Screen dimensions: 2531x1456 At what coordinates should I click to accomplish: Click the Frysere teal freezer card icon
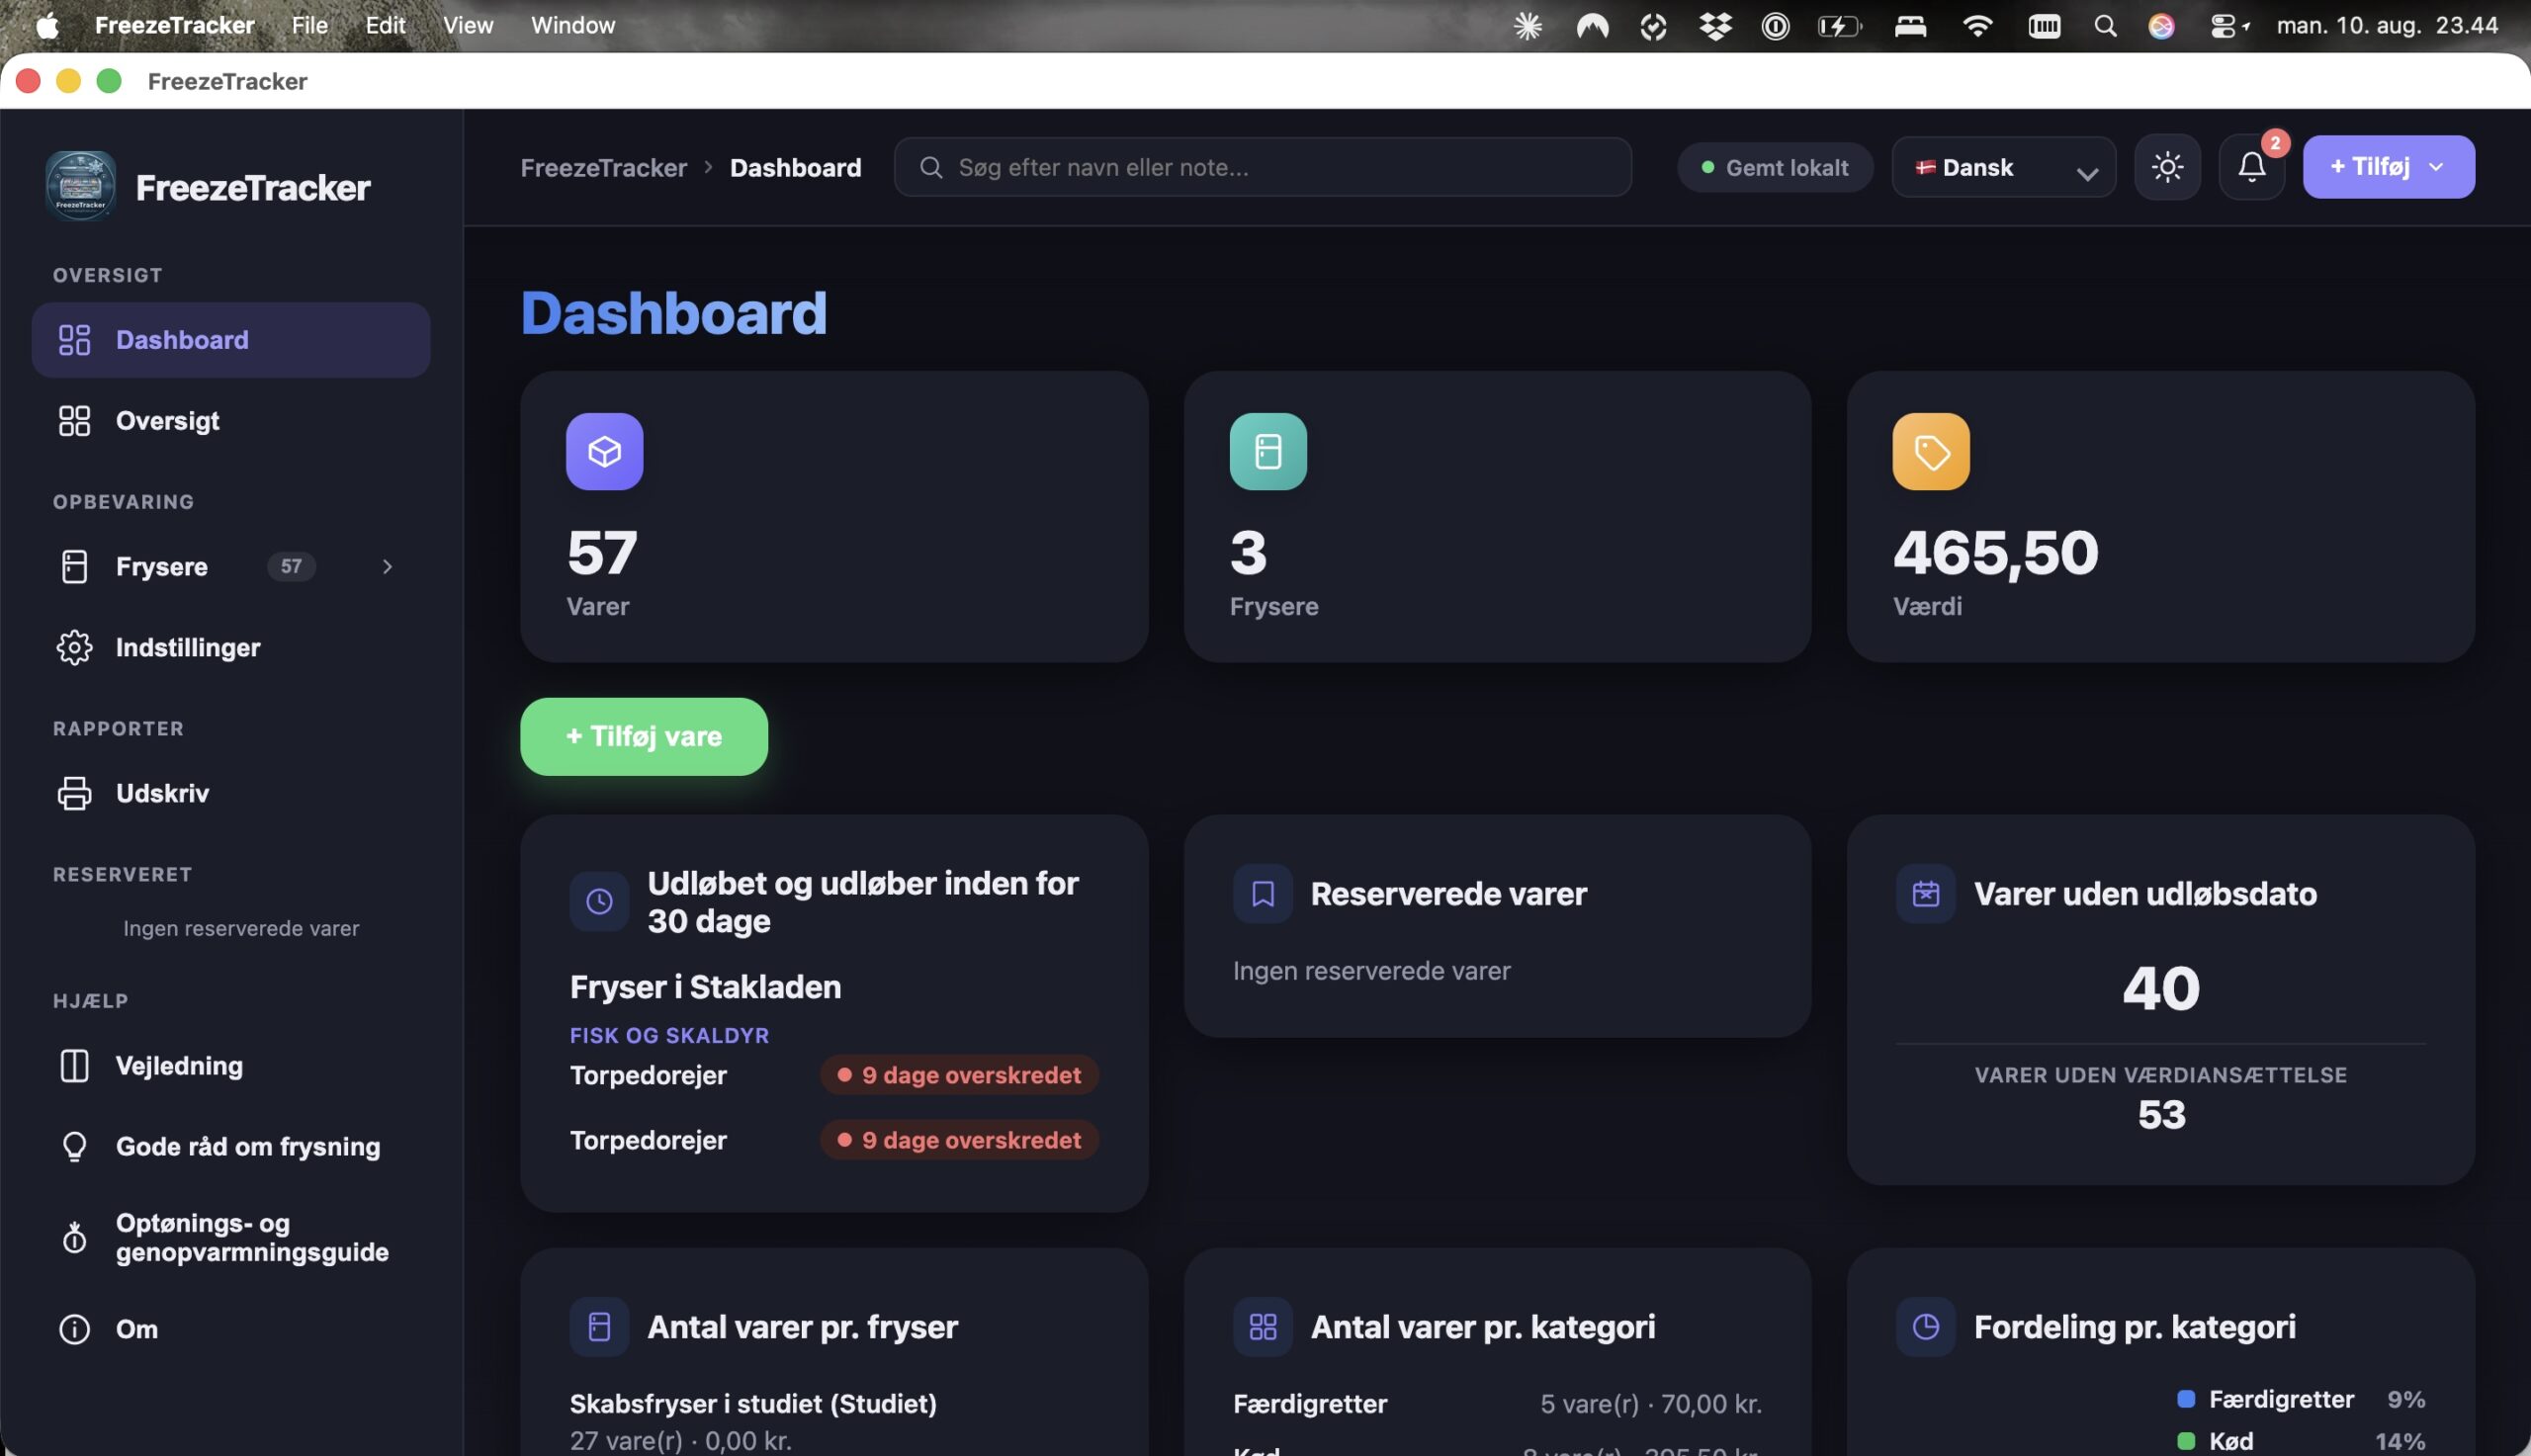point(1268,452)
